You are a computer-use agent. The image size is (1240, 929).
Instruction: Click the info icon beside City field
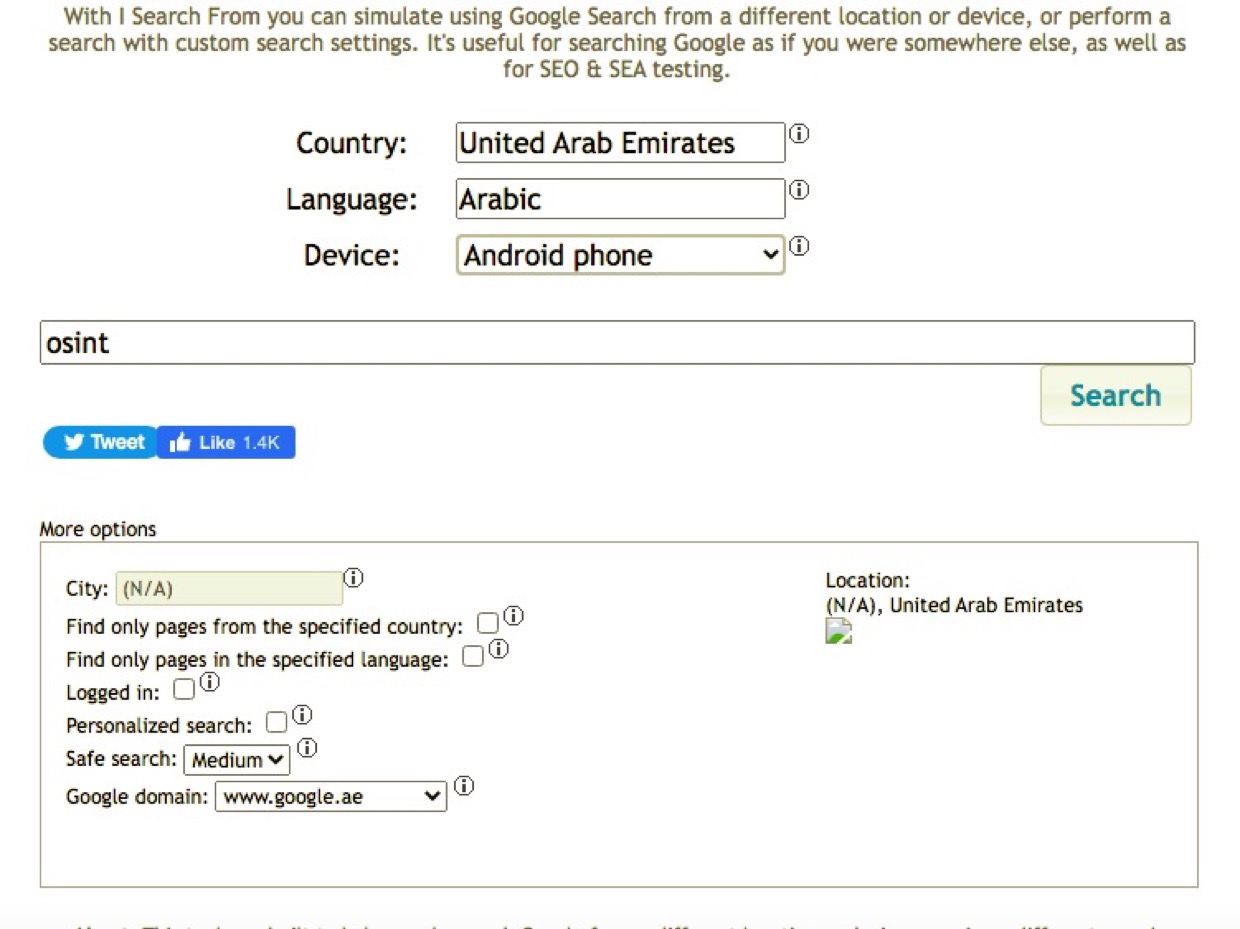(354, 578)
